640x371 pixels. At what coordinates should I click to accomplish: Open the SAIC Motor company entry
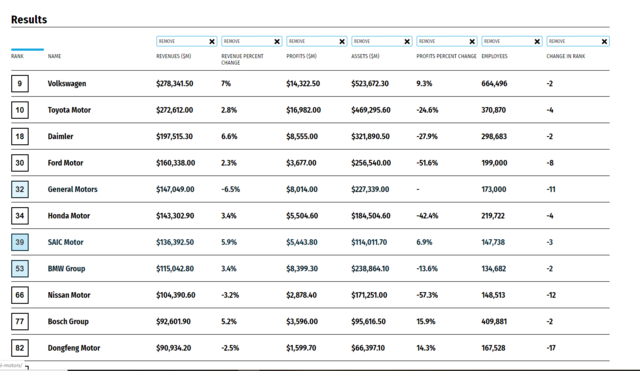coord(65,242)
